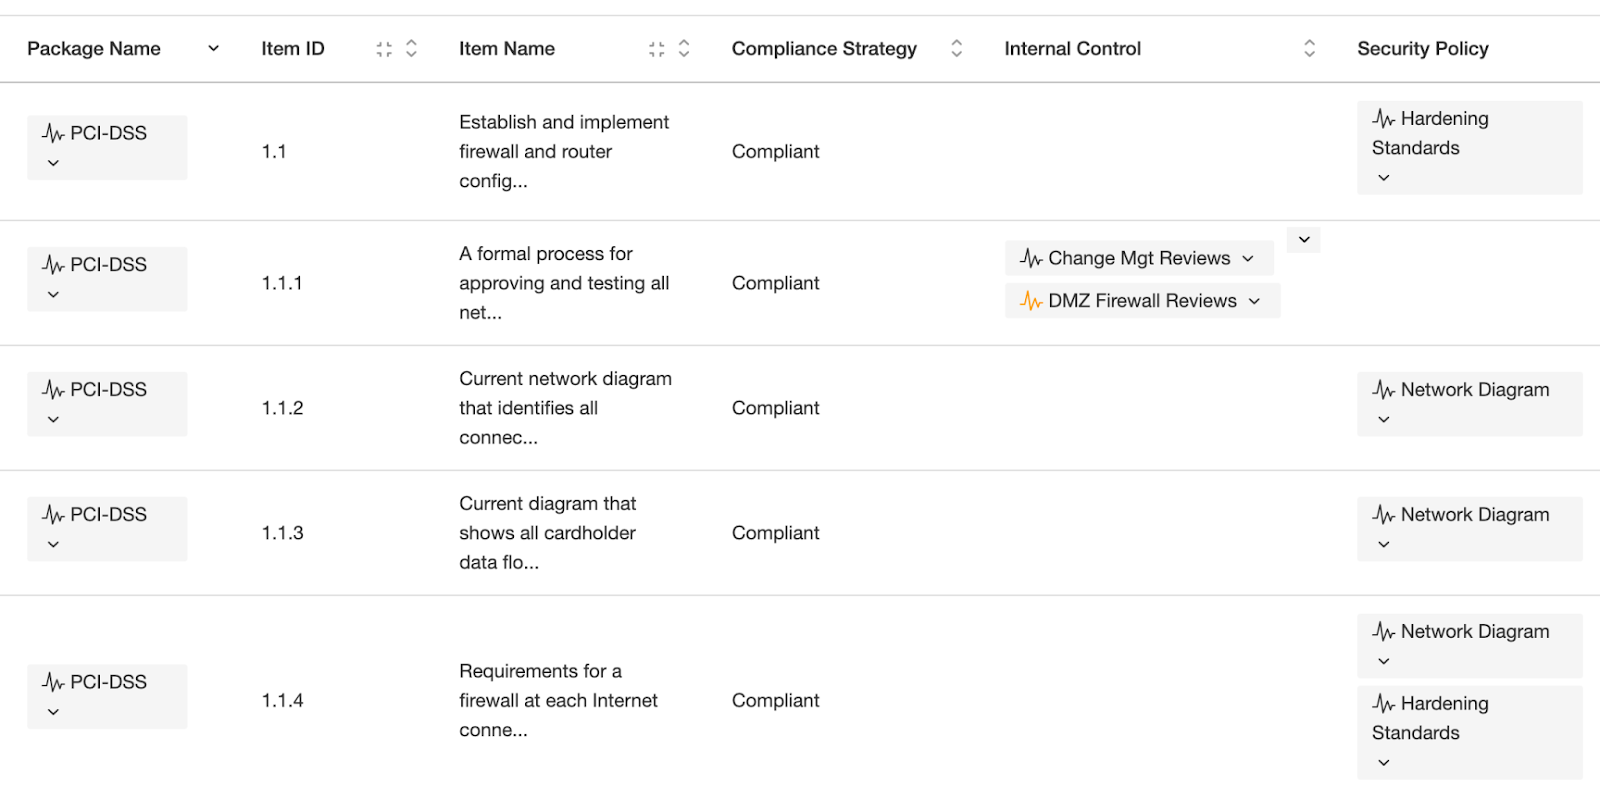Expand the DMZ Firewall Reviews dropdown chevron

point(1254,301)
